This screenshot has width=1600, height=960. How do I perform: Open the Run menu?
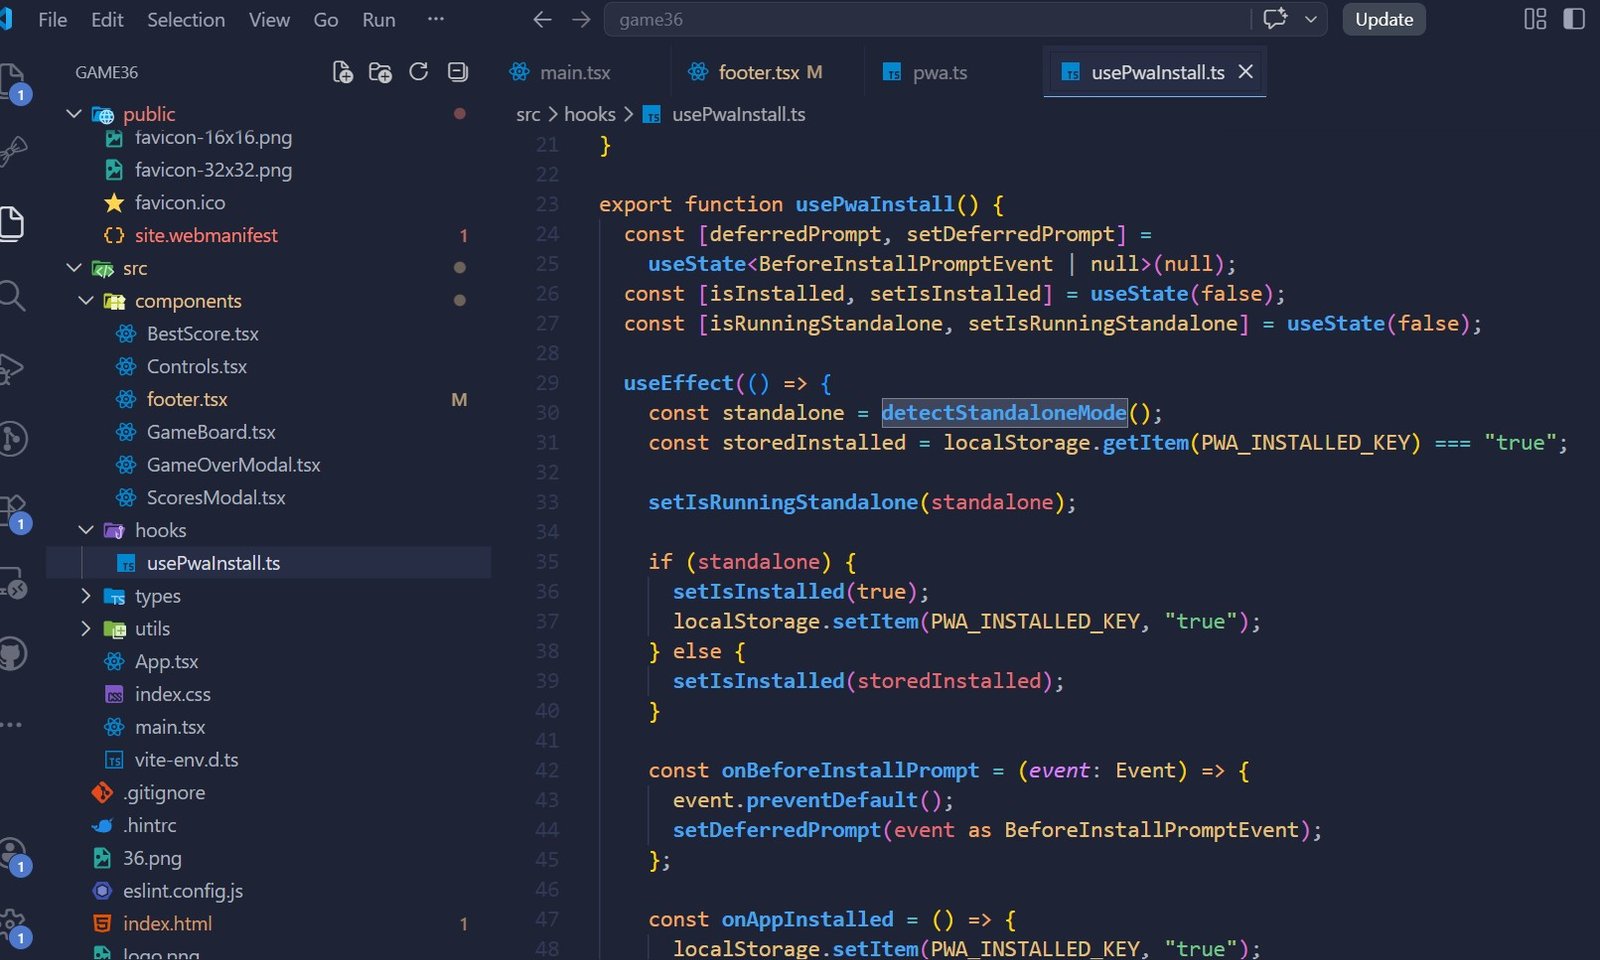pyautogui.click(x=379, y=19)
